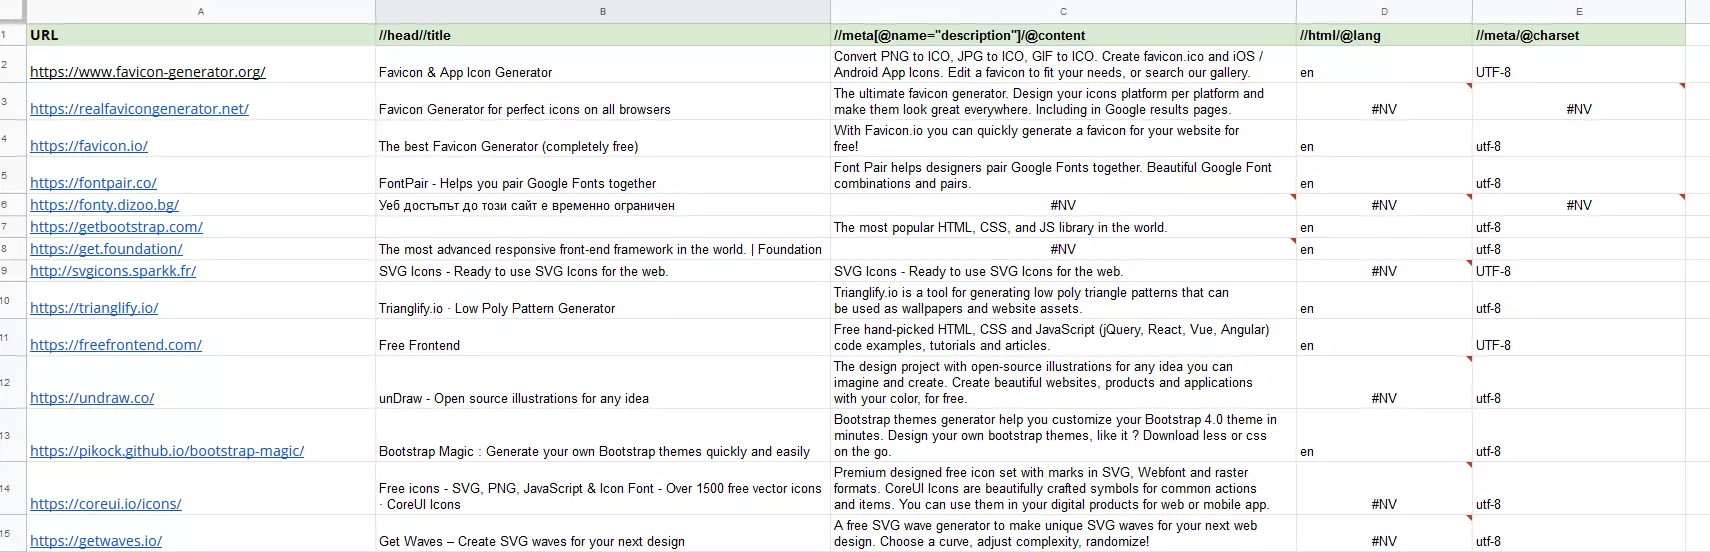Follow the freefrontend.com link
The width and height of the screenshot is (1710, 552).
pyautogui.click(x=116, y=345)
